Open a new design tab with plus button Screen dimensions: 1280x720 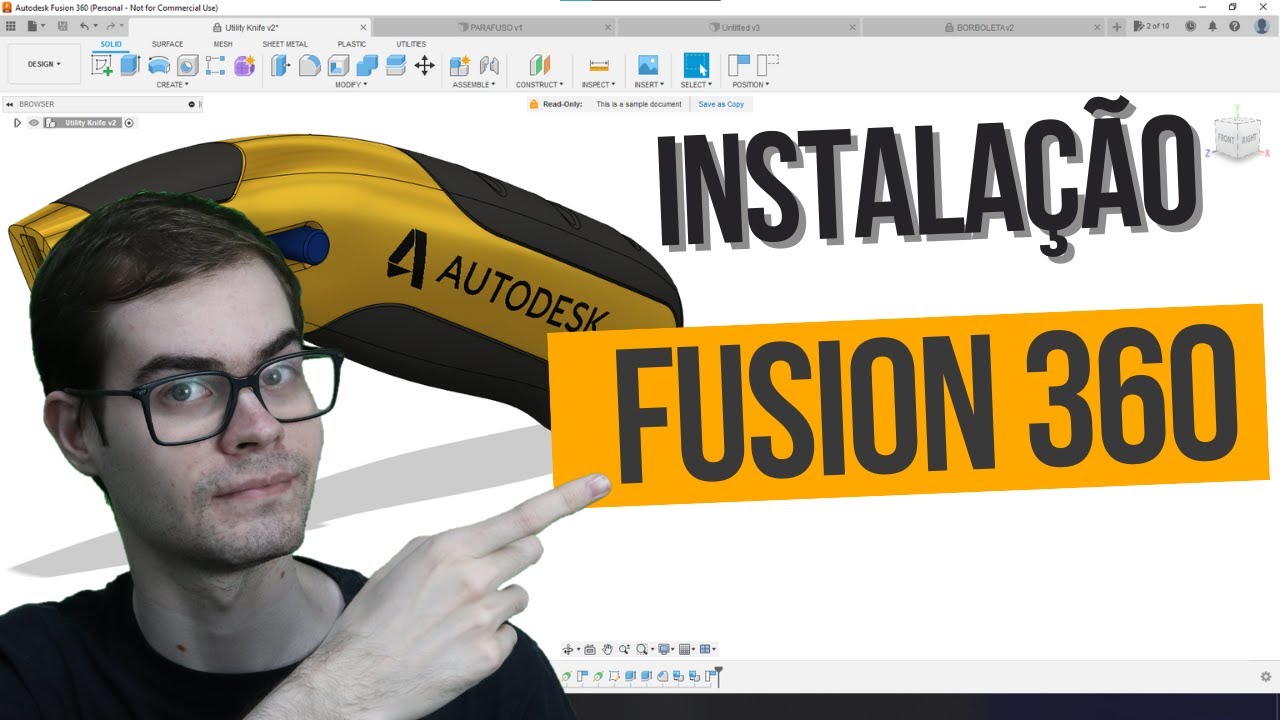click(x=1117, y=27)
